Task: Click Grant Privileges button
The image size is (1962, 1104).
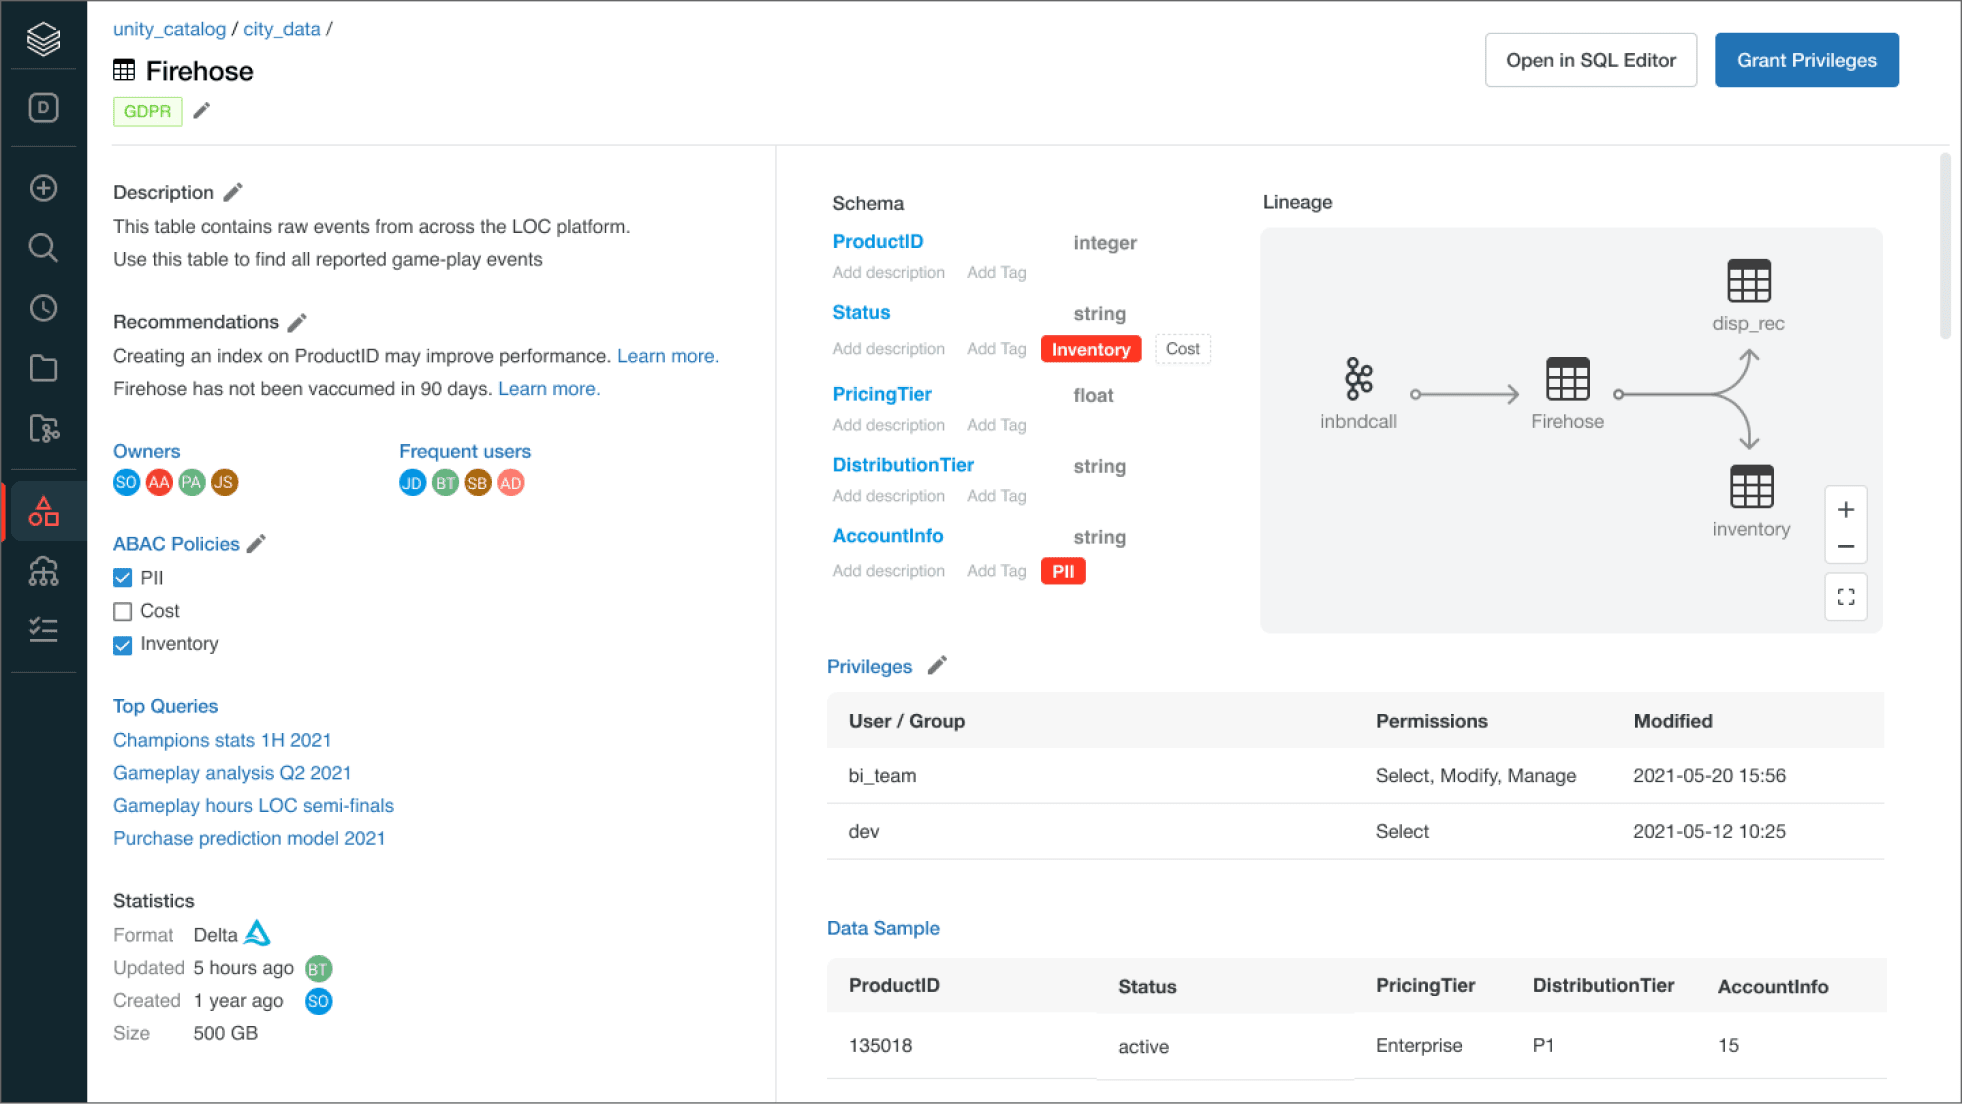Action: click(x=1807, y=61)
